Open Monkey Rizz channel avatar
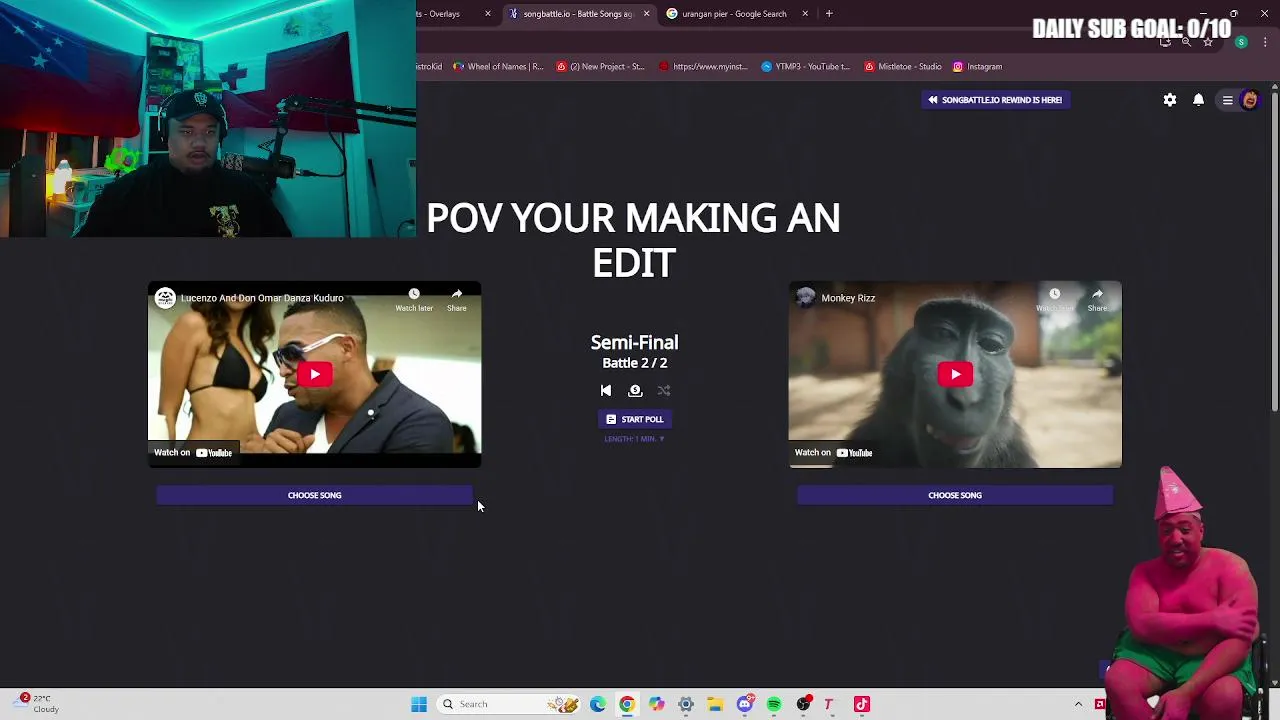1280x720 pixels. [x=806, y=298]
